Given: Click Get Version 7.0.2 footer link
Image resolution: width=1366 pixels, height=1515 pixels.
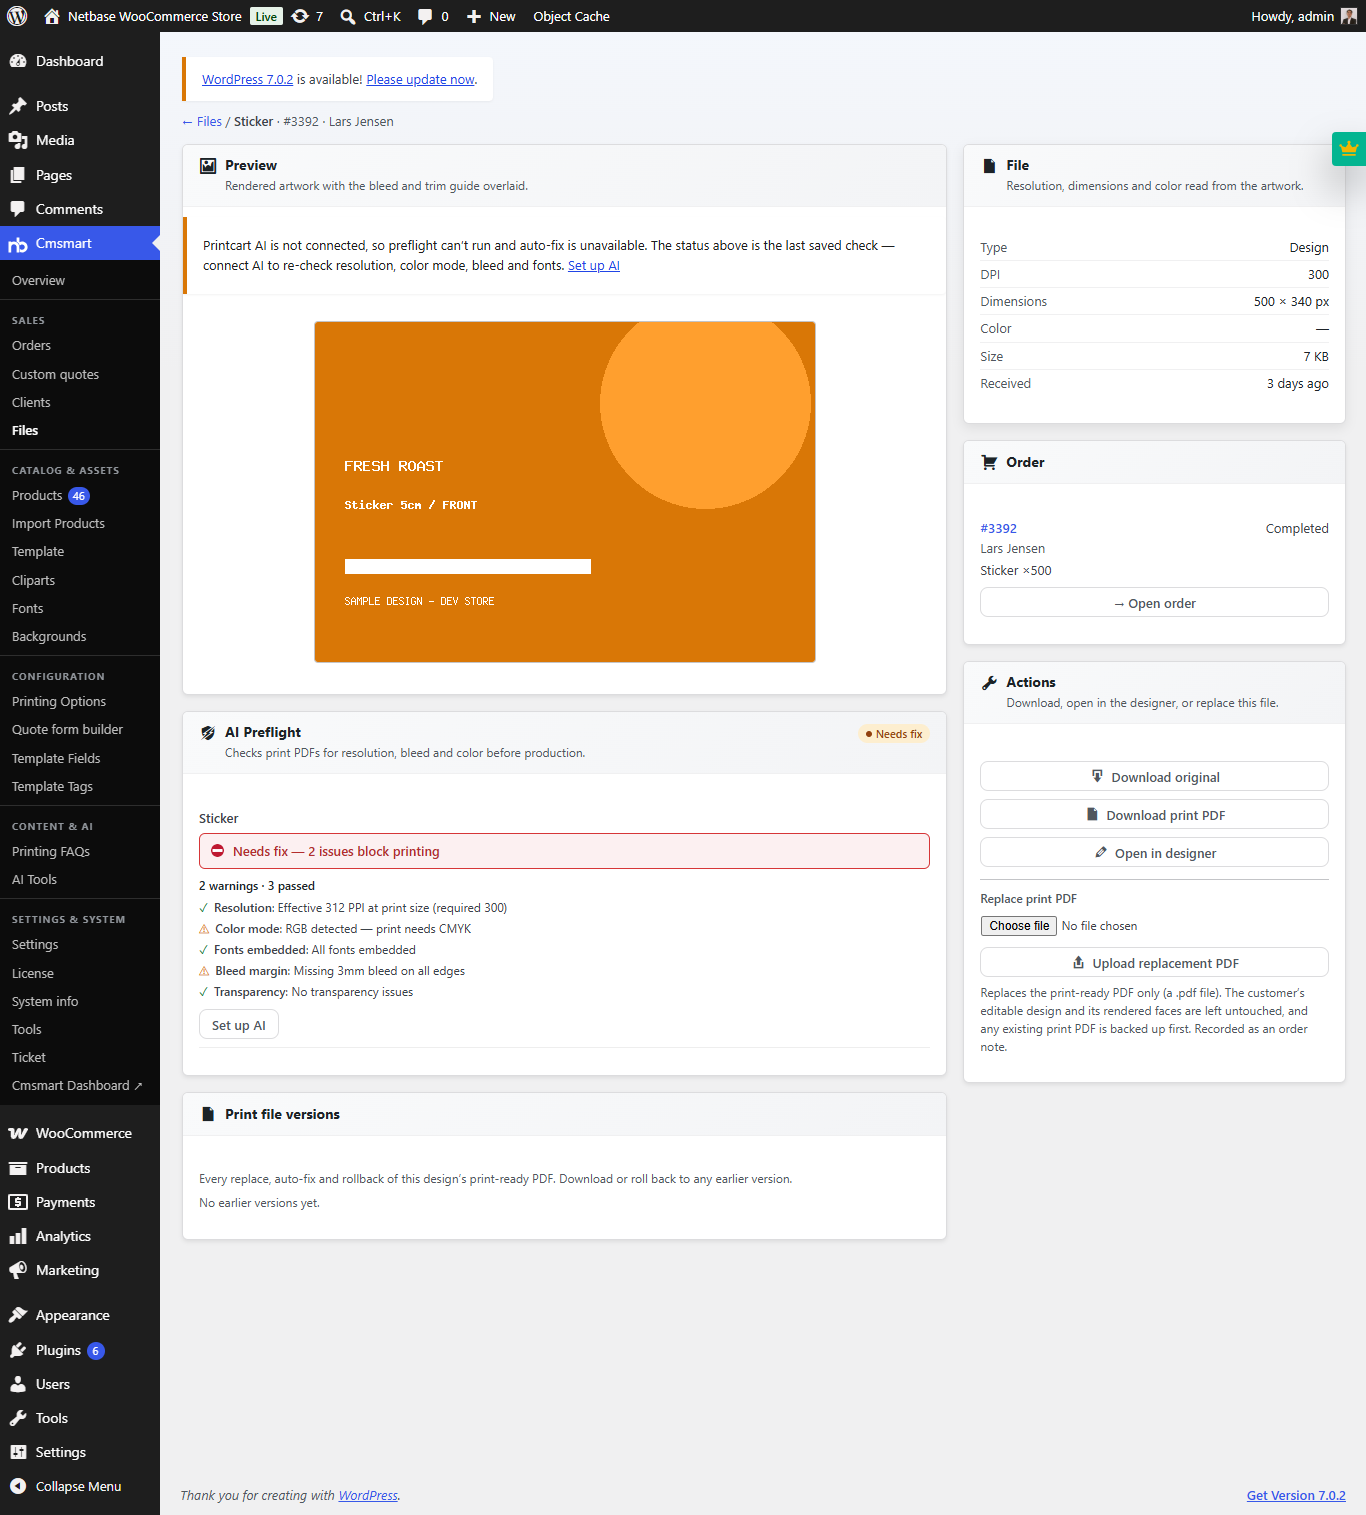Looking at the screenshot, I should [x=1296, y=1495].
